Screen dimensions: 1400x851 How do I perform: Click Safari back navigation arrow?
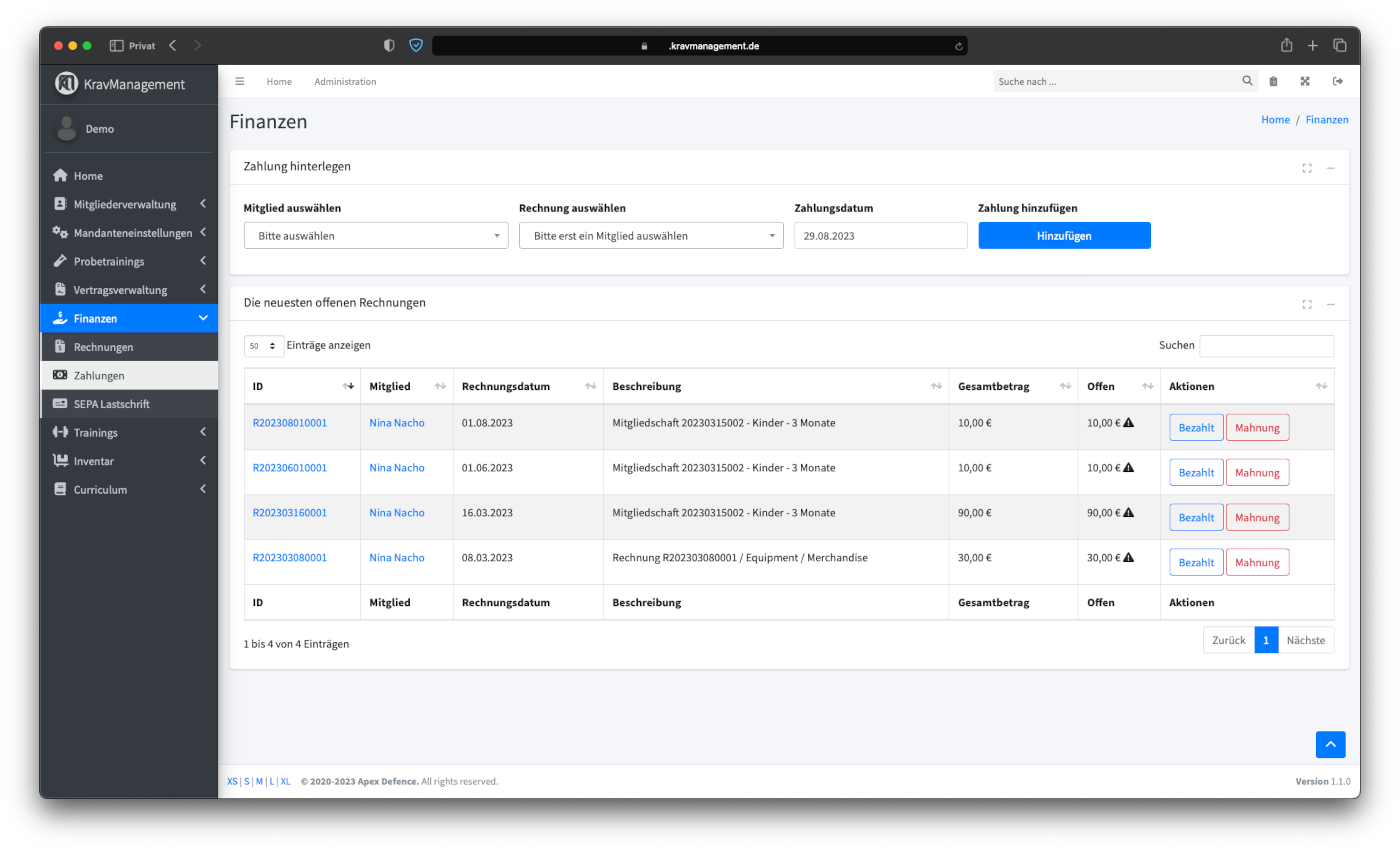[x=172, y=46]
